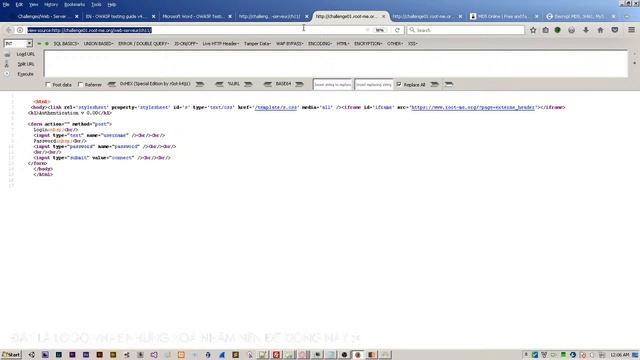Follow the root-me.org externe_header link
This screenshot has width=640, height=360.
pyautogui.click(x=473, y=107)
